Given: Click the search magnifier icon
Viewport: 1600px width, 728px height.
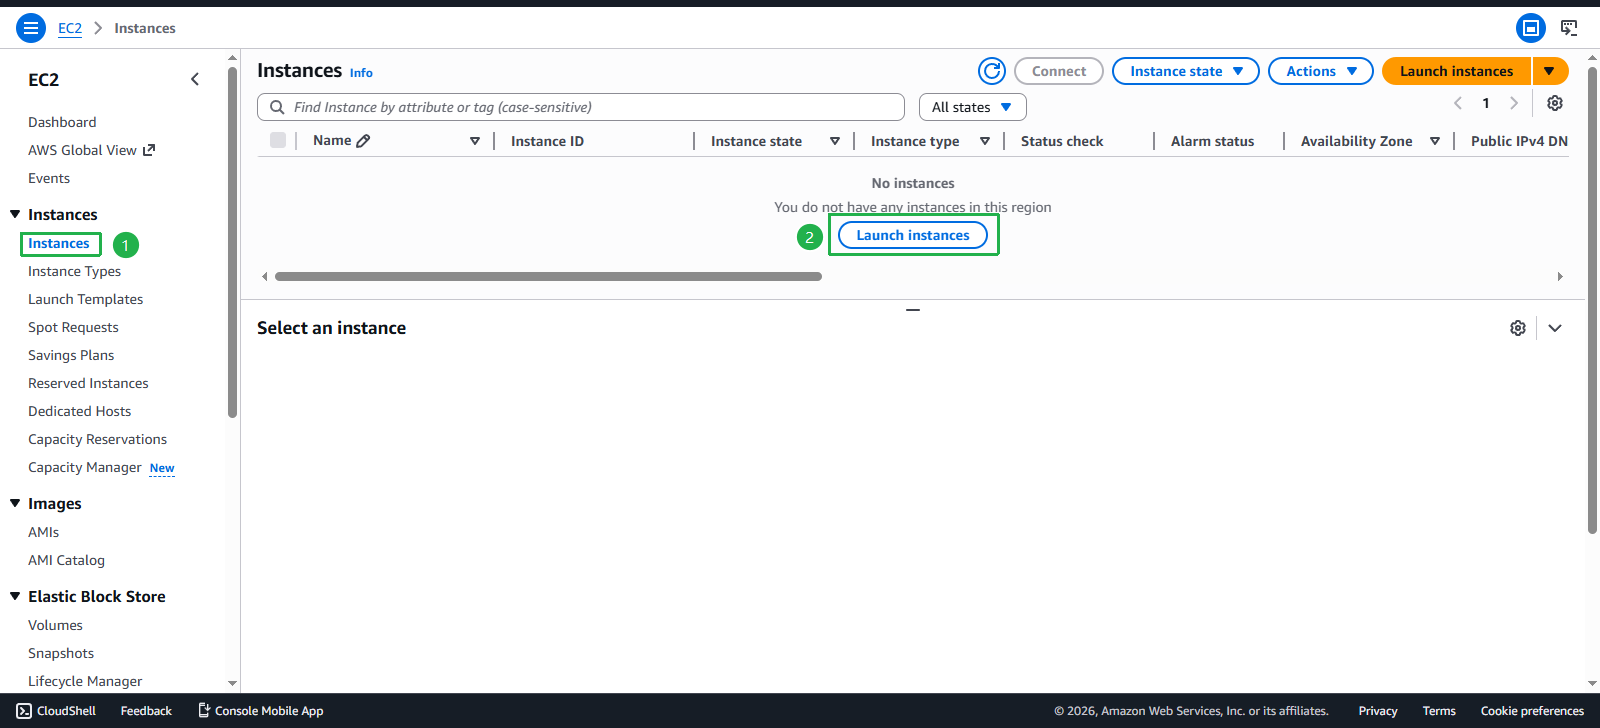Looking at the screenshot, I should [x=277, y=107].
